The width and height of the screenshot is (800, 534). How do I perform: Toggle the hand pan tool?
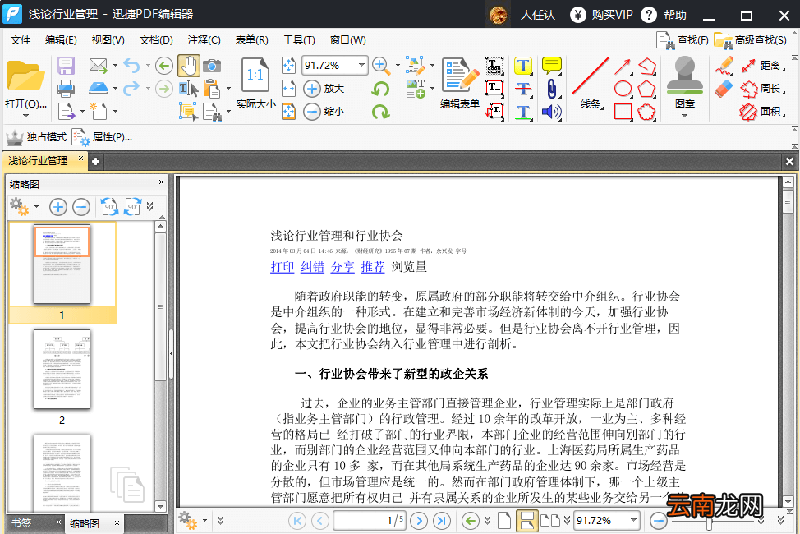pos(188,66)
